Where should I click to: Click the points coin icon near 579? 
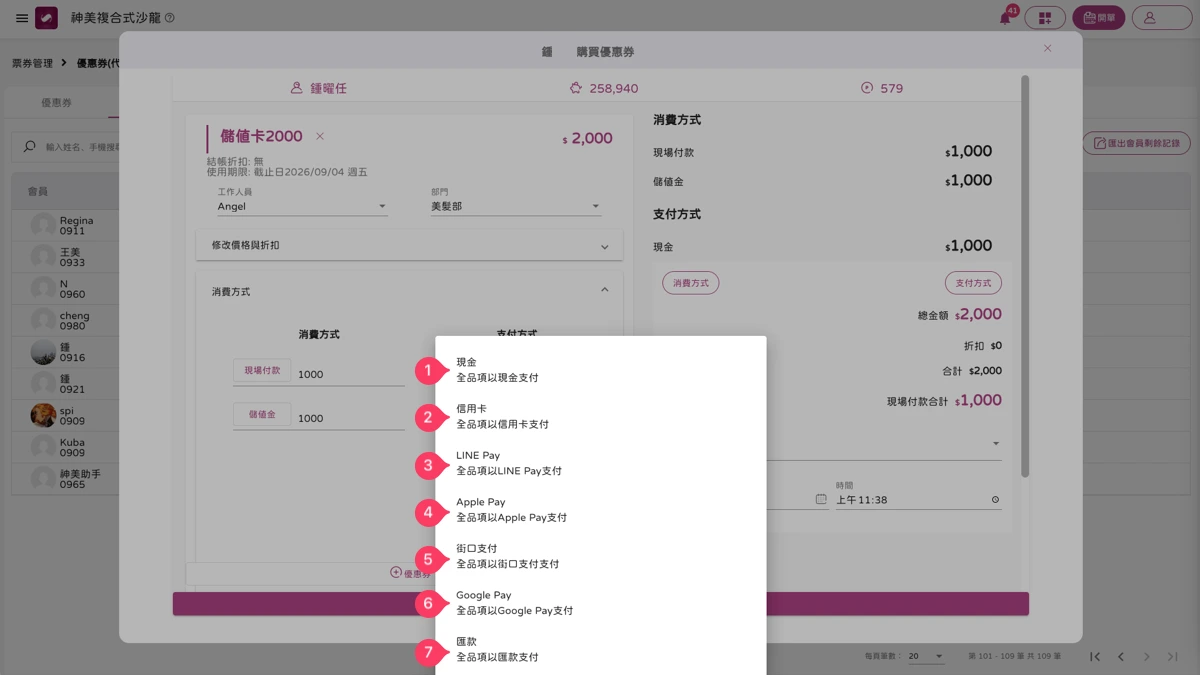click(867, 88)
